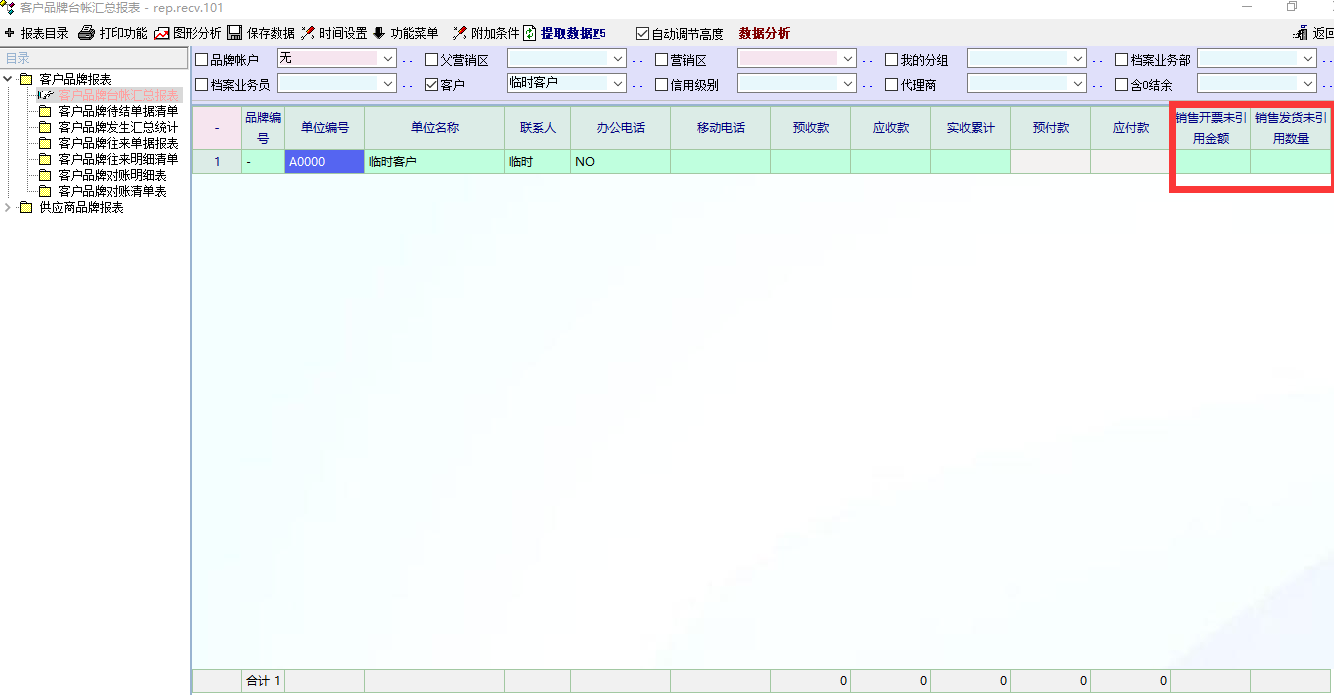The height and width of the screenshot is (695, 1334).
Task: Select the A0000 单位编号 cell
Action: pos(324,162)
